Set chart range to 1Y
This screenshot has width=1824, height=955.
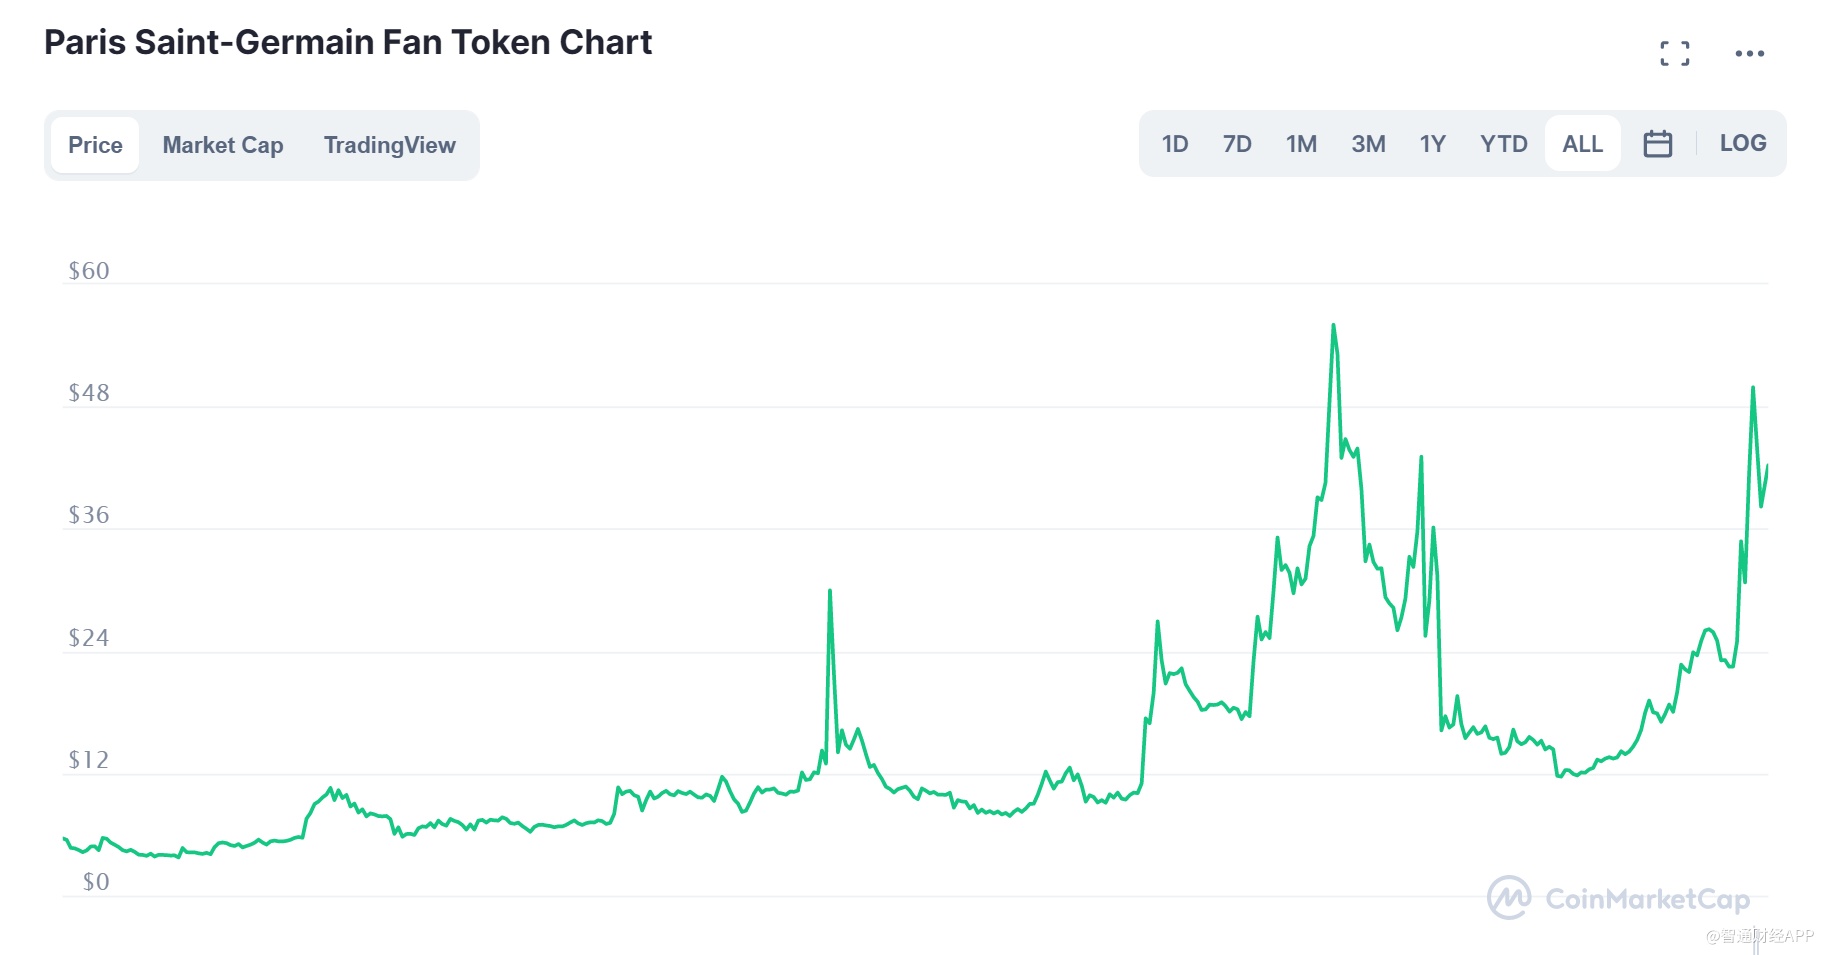click(1432, 144)
